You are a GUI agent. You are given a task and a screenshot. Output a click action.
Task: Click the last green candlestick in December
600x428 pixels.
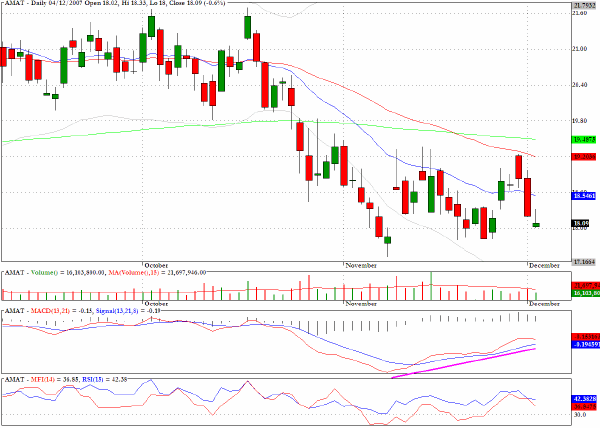click(536, 225)
